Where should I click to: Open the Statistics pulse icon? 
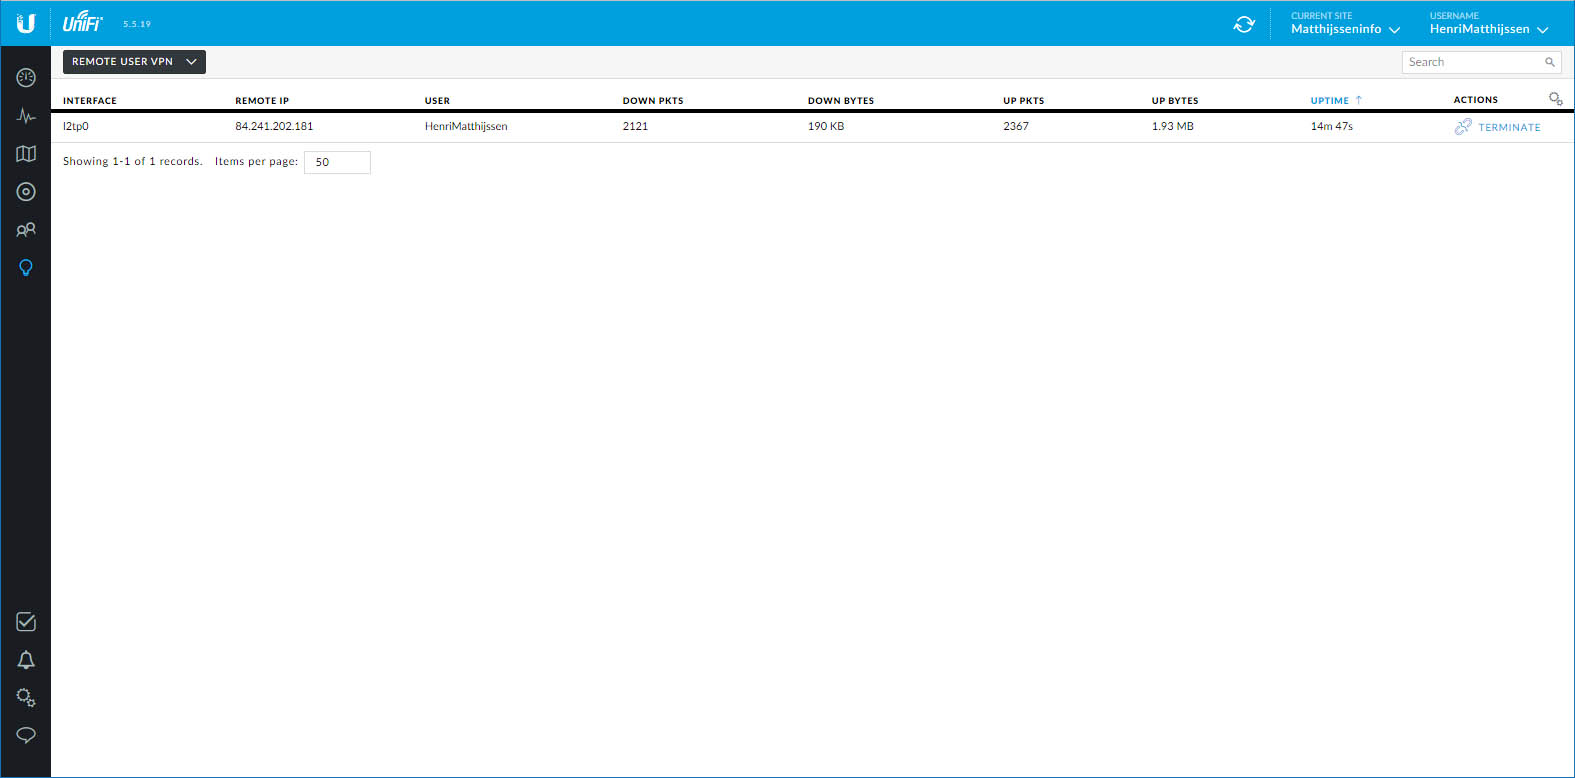pyautogui.click(x=26, y=116)
